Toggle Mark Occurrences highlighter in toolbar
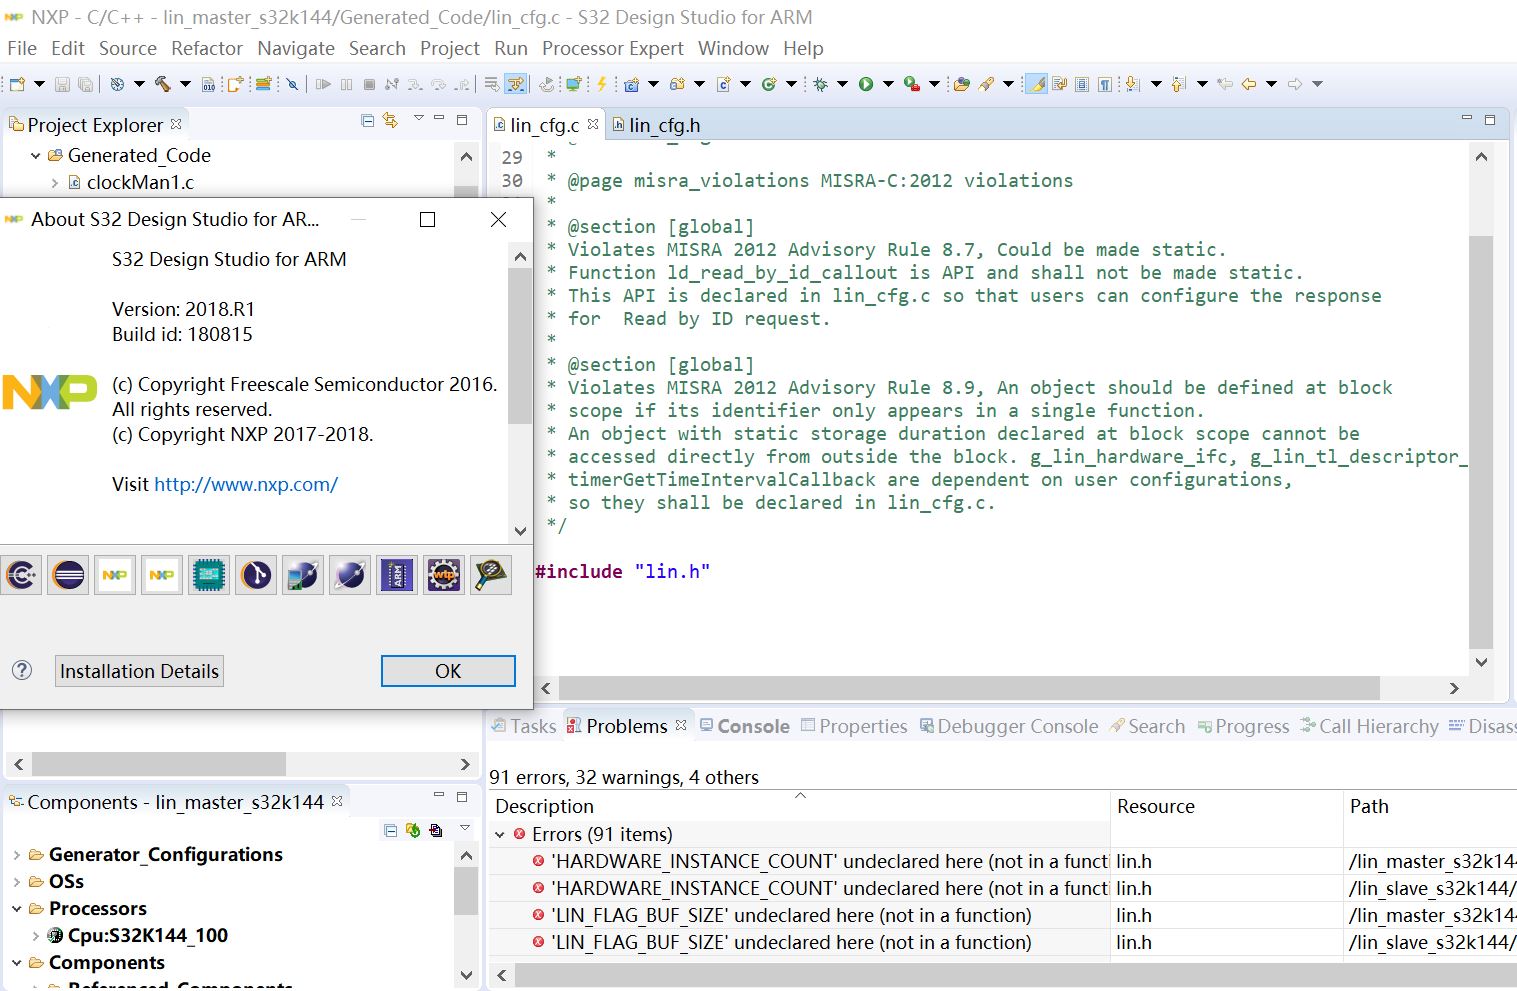The height and width of the screenshot is (991, 1517). pos(1037,84)
